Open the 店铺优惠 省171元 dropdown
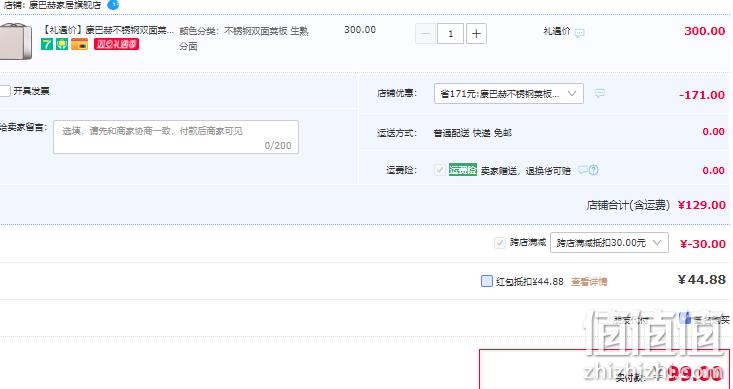 point(509,94)
